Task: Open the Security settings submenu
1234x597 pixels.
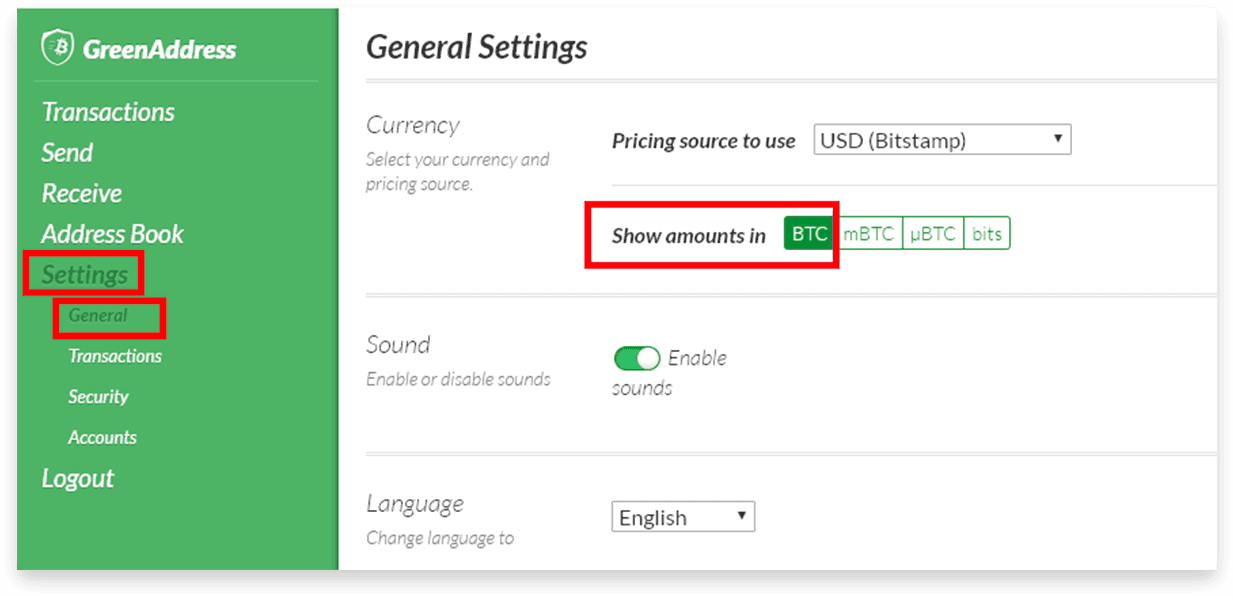Action: click(x=98, y=397)
